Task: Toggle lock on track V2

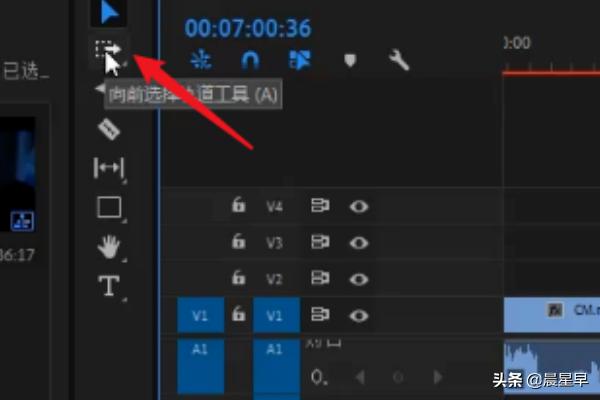Action: click(238, 277)
